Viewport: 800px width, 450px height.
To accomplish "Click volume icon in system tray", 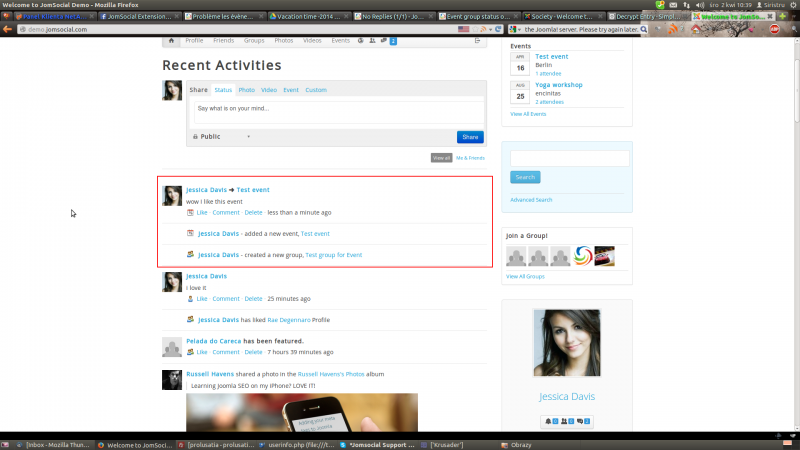I will click(x=700, y=5).
